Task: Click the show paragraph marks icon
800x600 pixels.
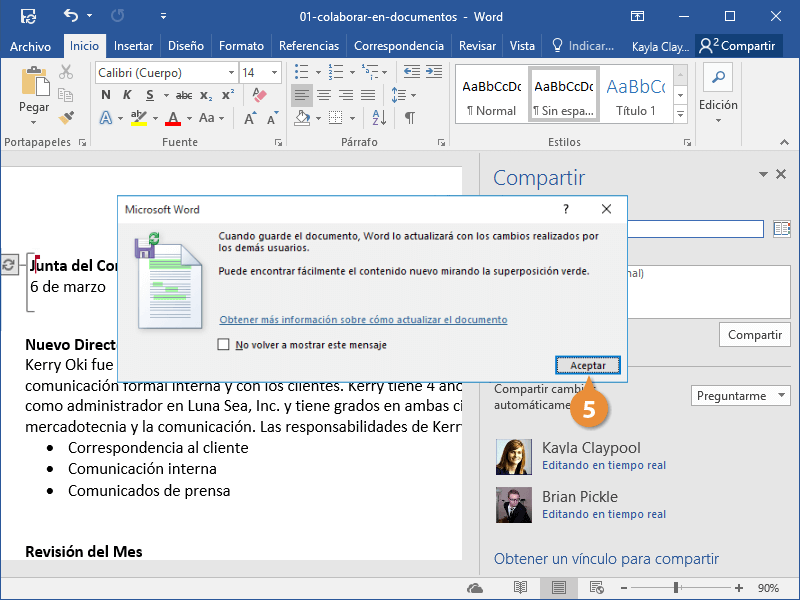Action: [x=409, y=118]
